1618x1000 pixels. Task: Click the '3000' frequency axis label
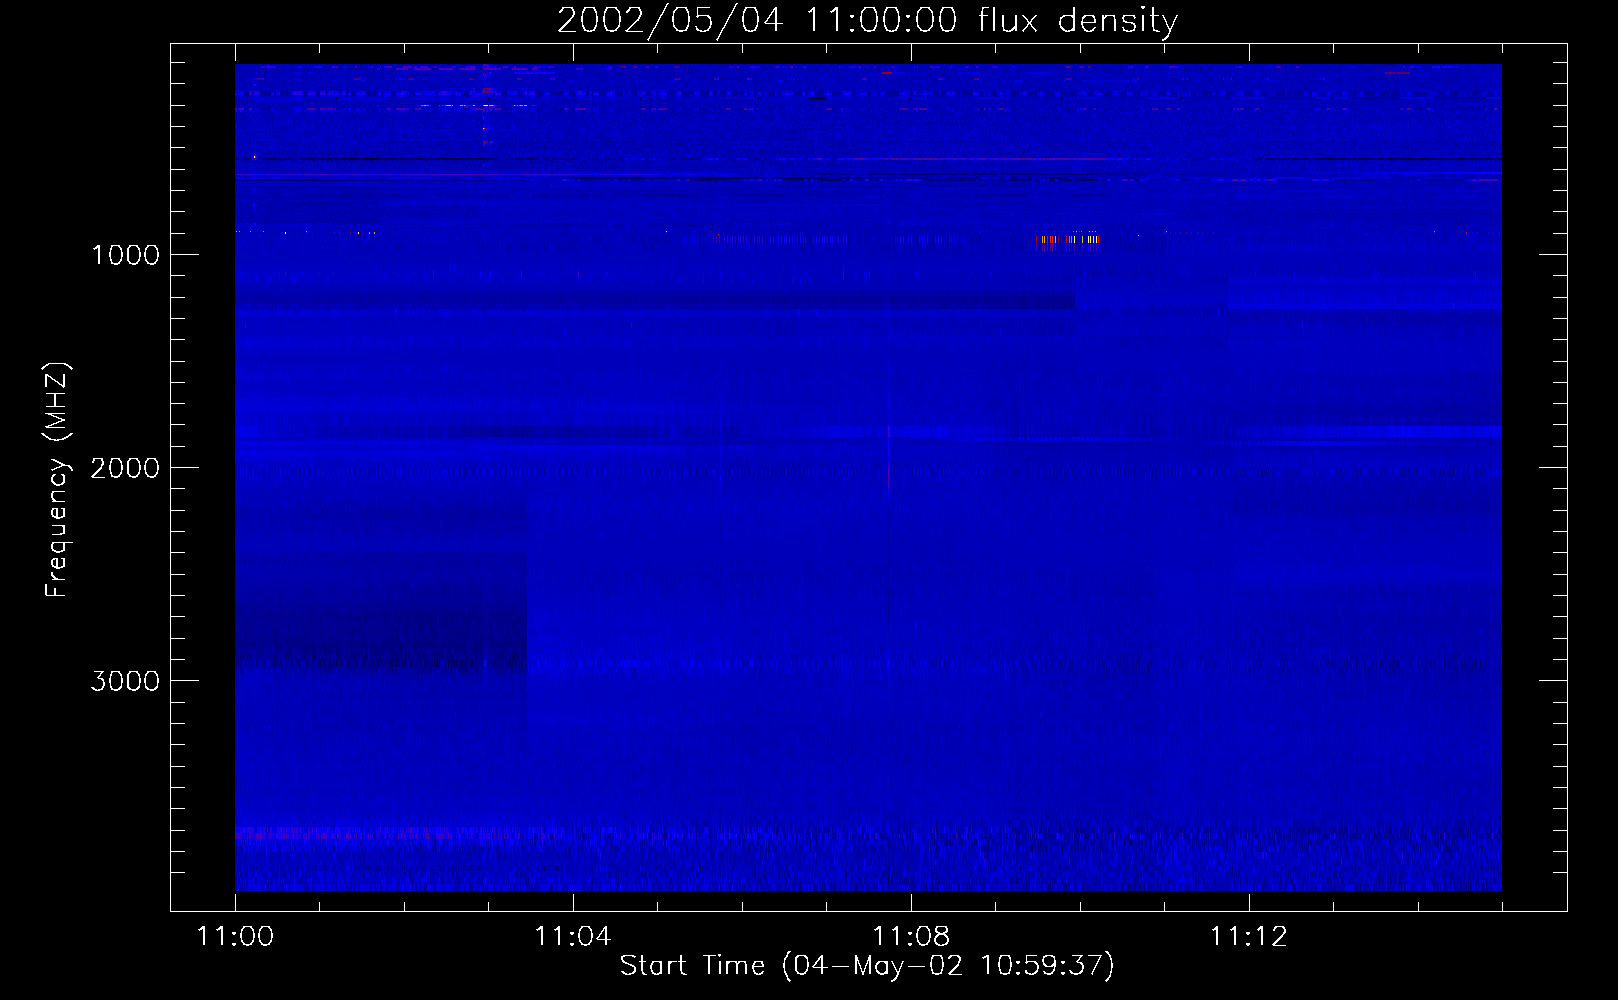click(x=125, y=681)
